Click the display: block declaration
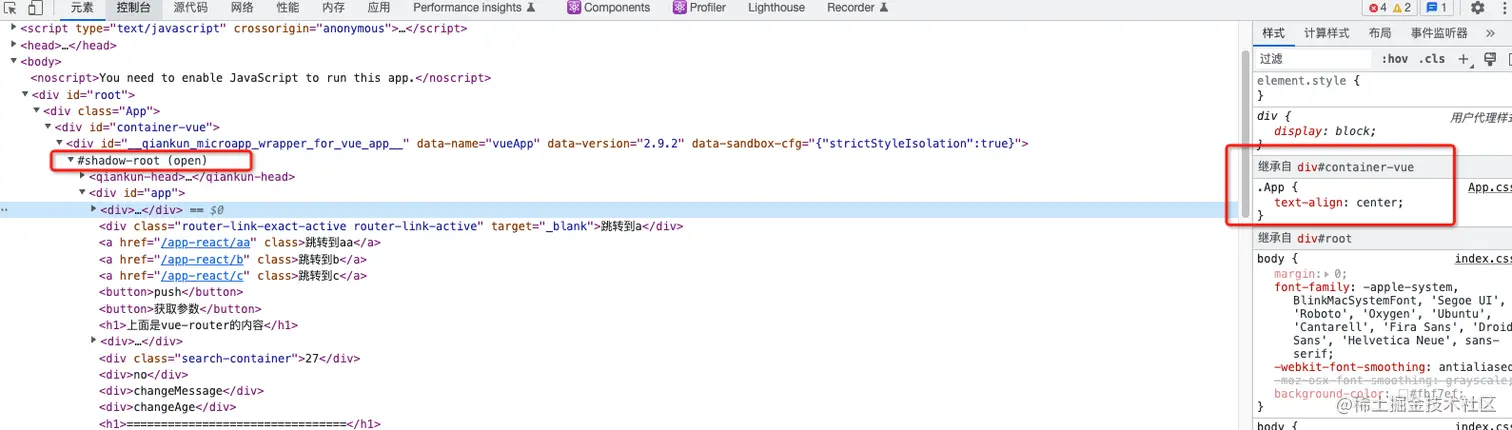 [1325, 131]
